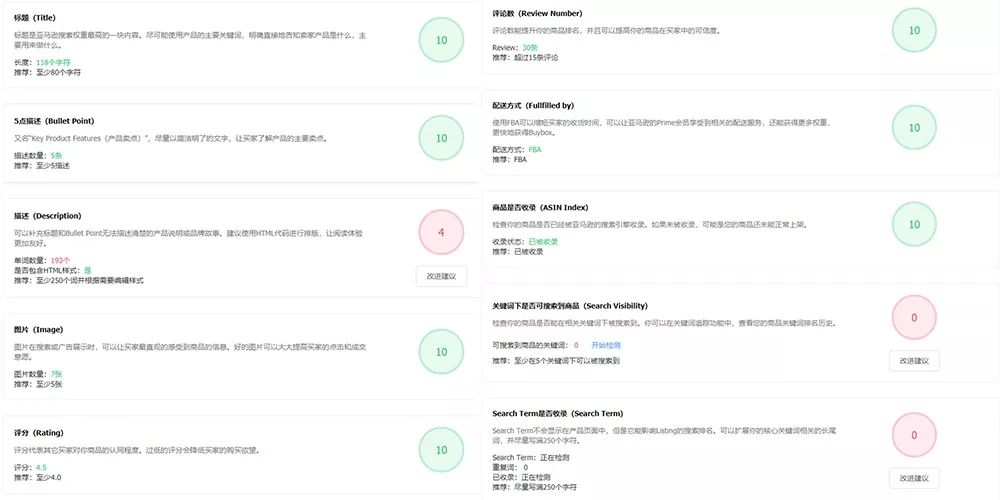
Task: Click the 标题 (Title) heading
Action: point(39,18)
